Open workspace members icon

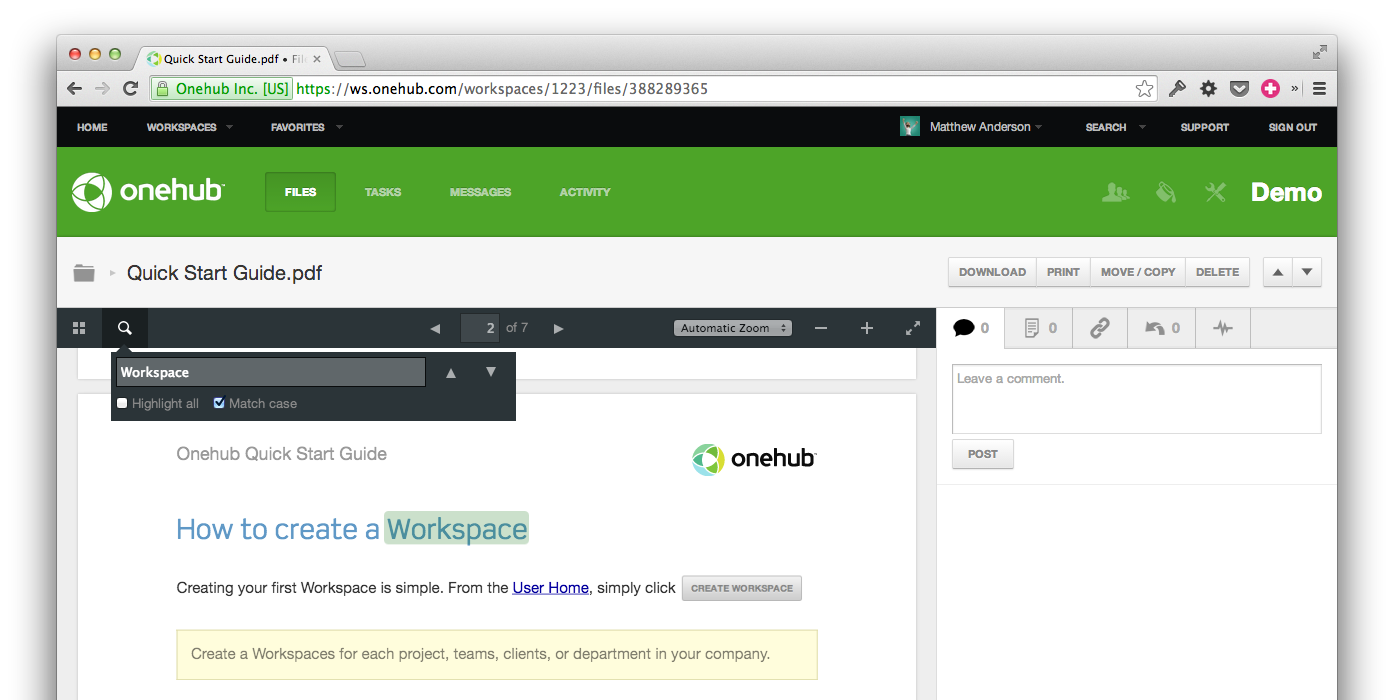click(x=1115, y=192)
